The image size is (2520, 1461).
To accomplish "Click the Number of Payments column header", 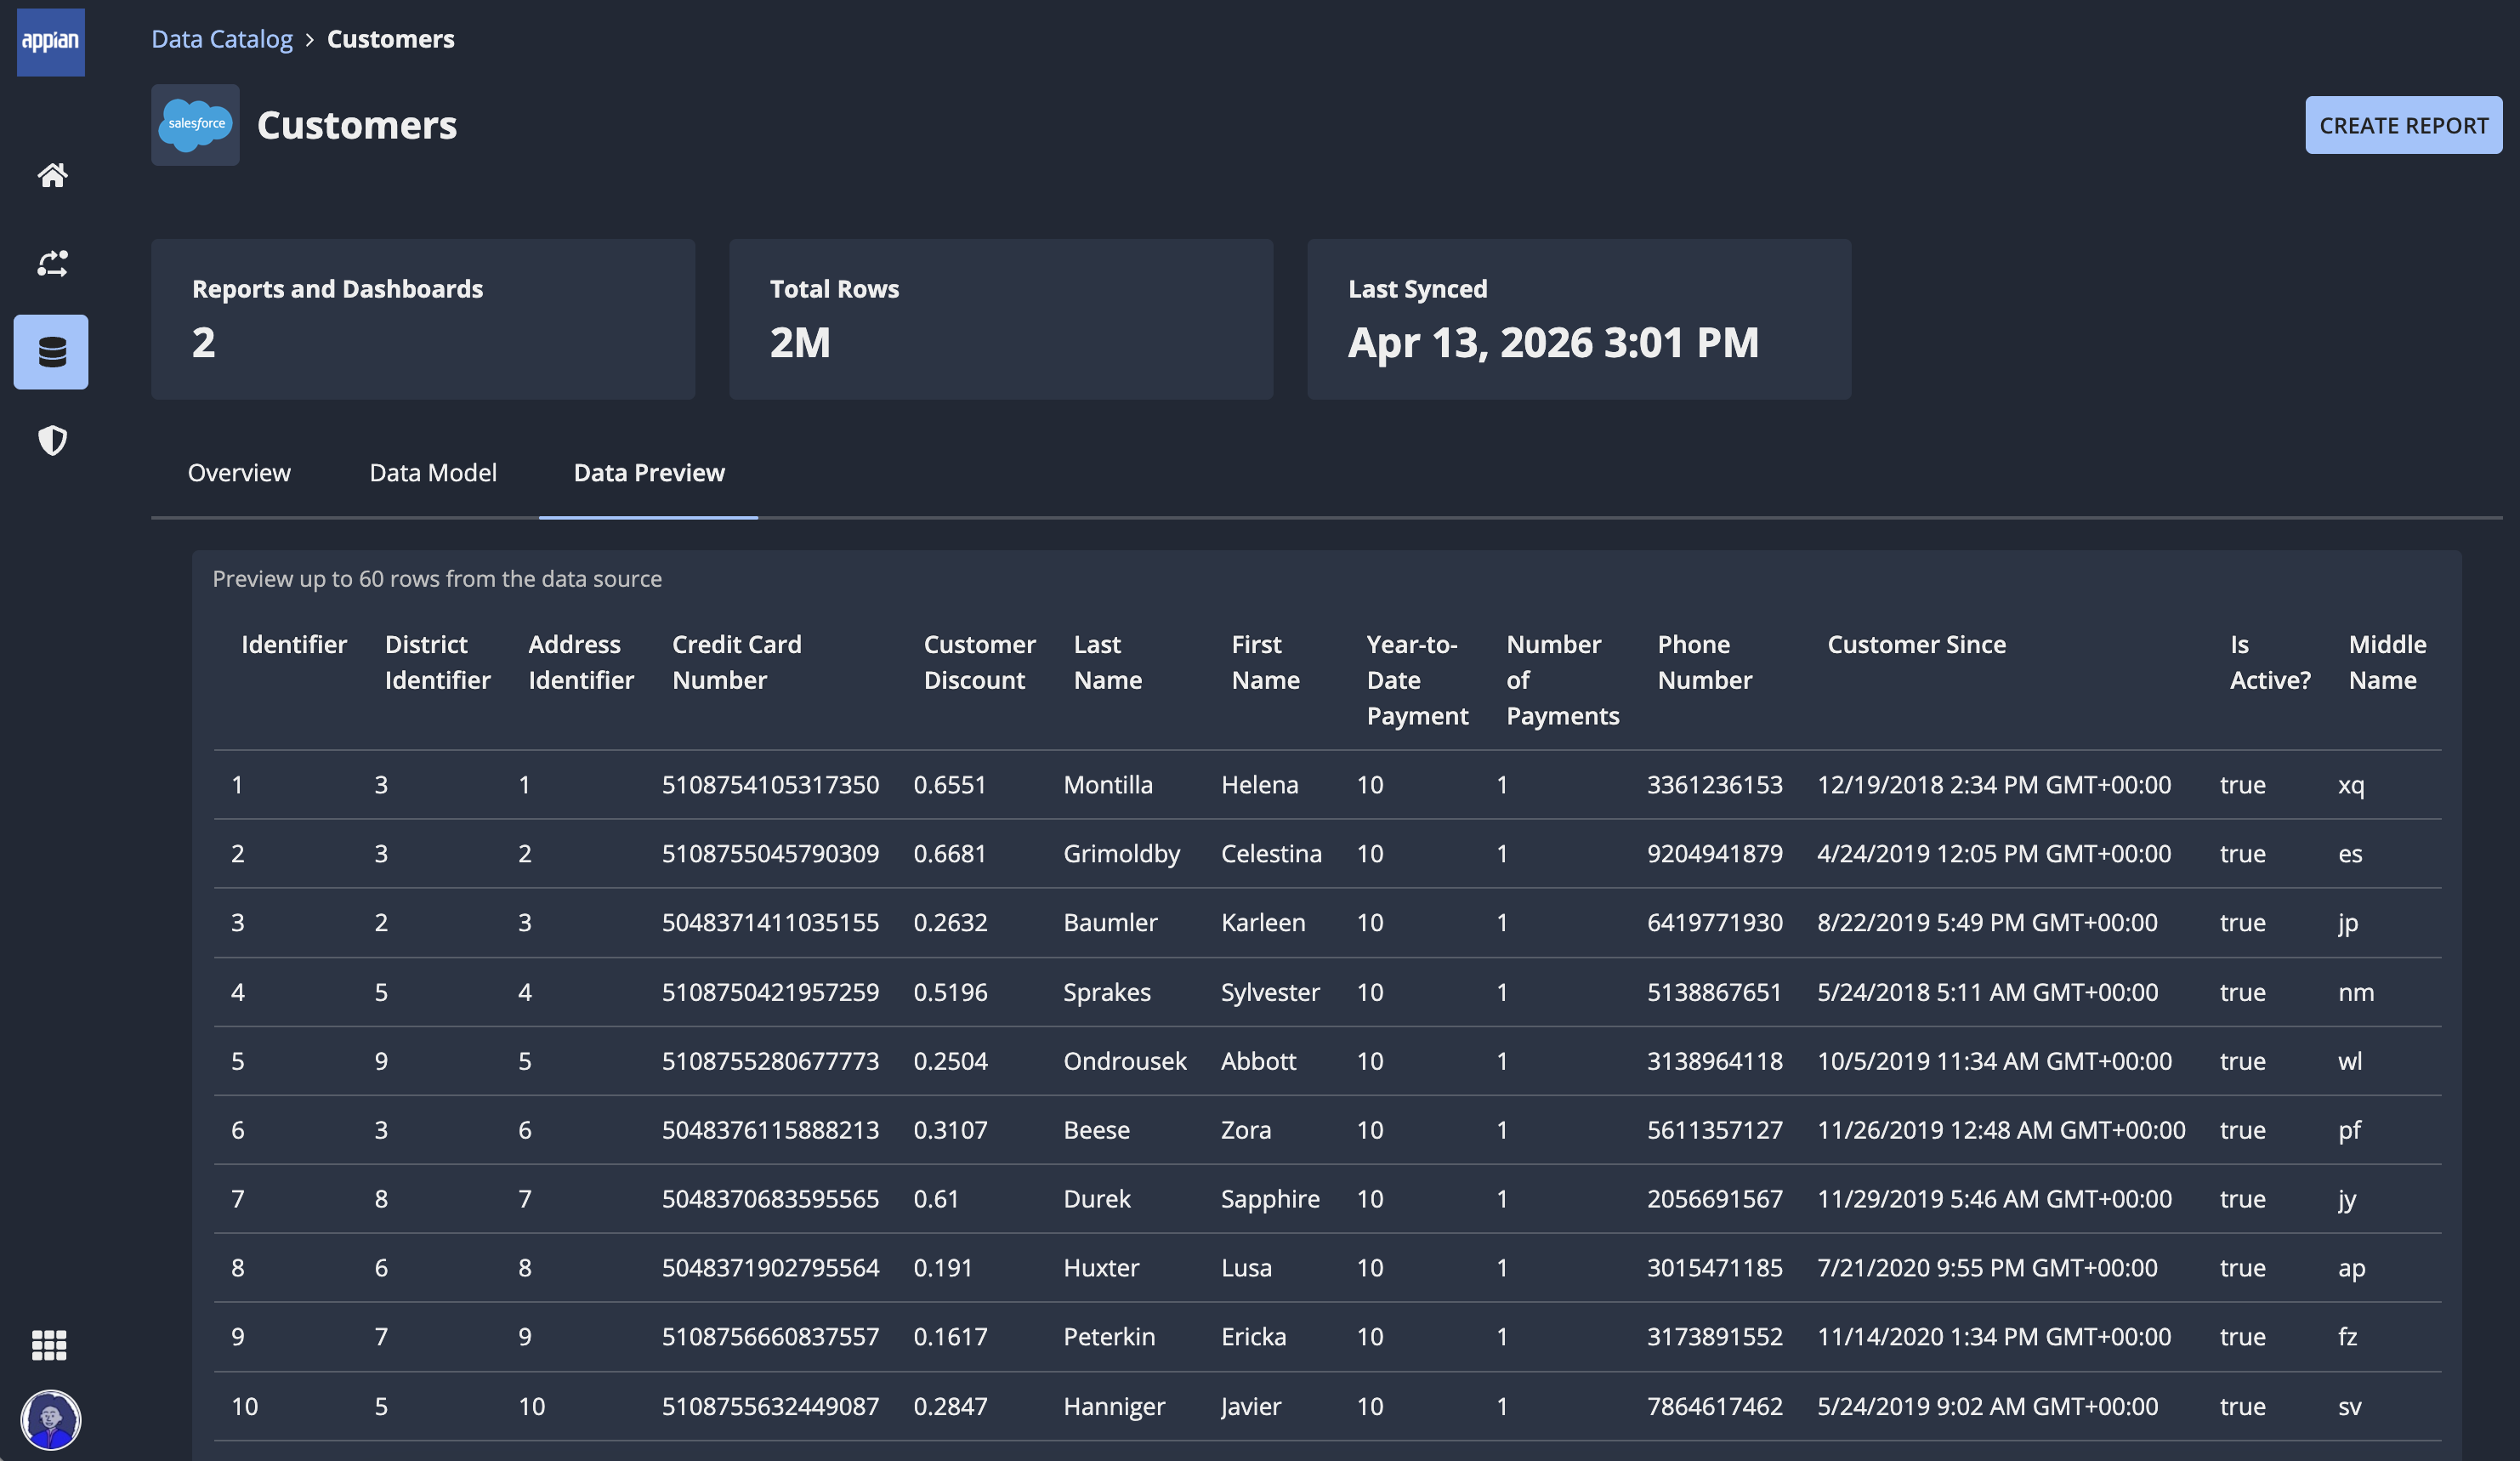I will coord(1563,680).
